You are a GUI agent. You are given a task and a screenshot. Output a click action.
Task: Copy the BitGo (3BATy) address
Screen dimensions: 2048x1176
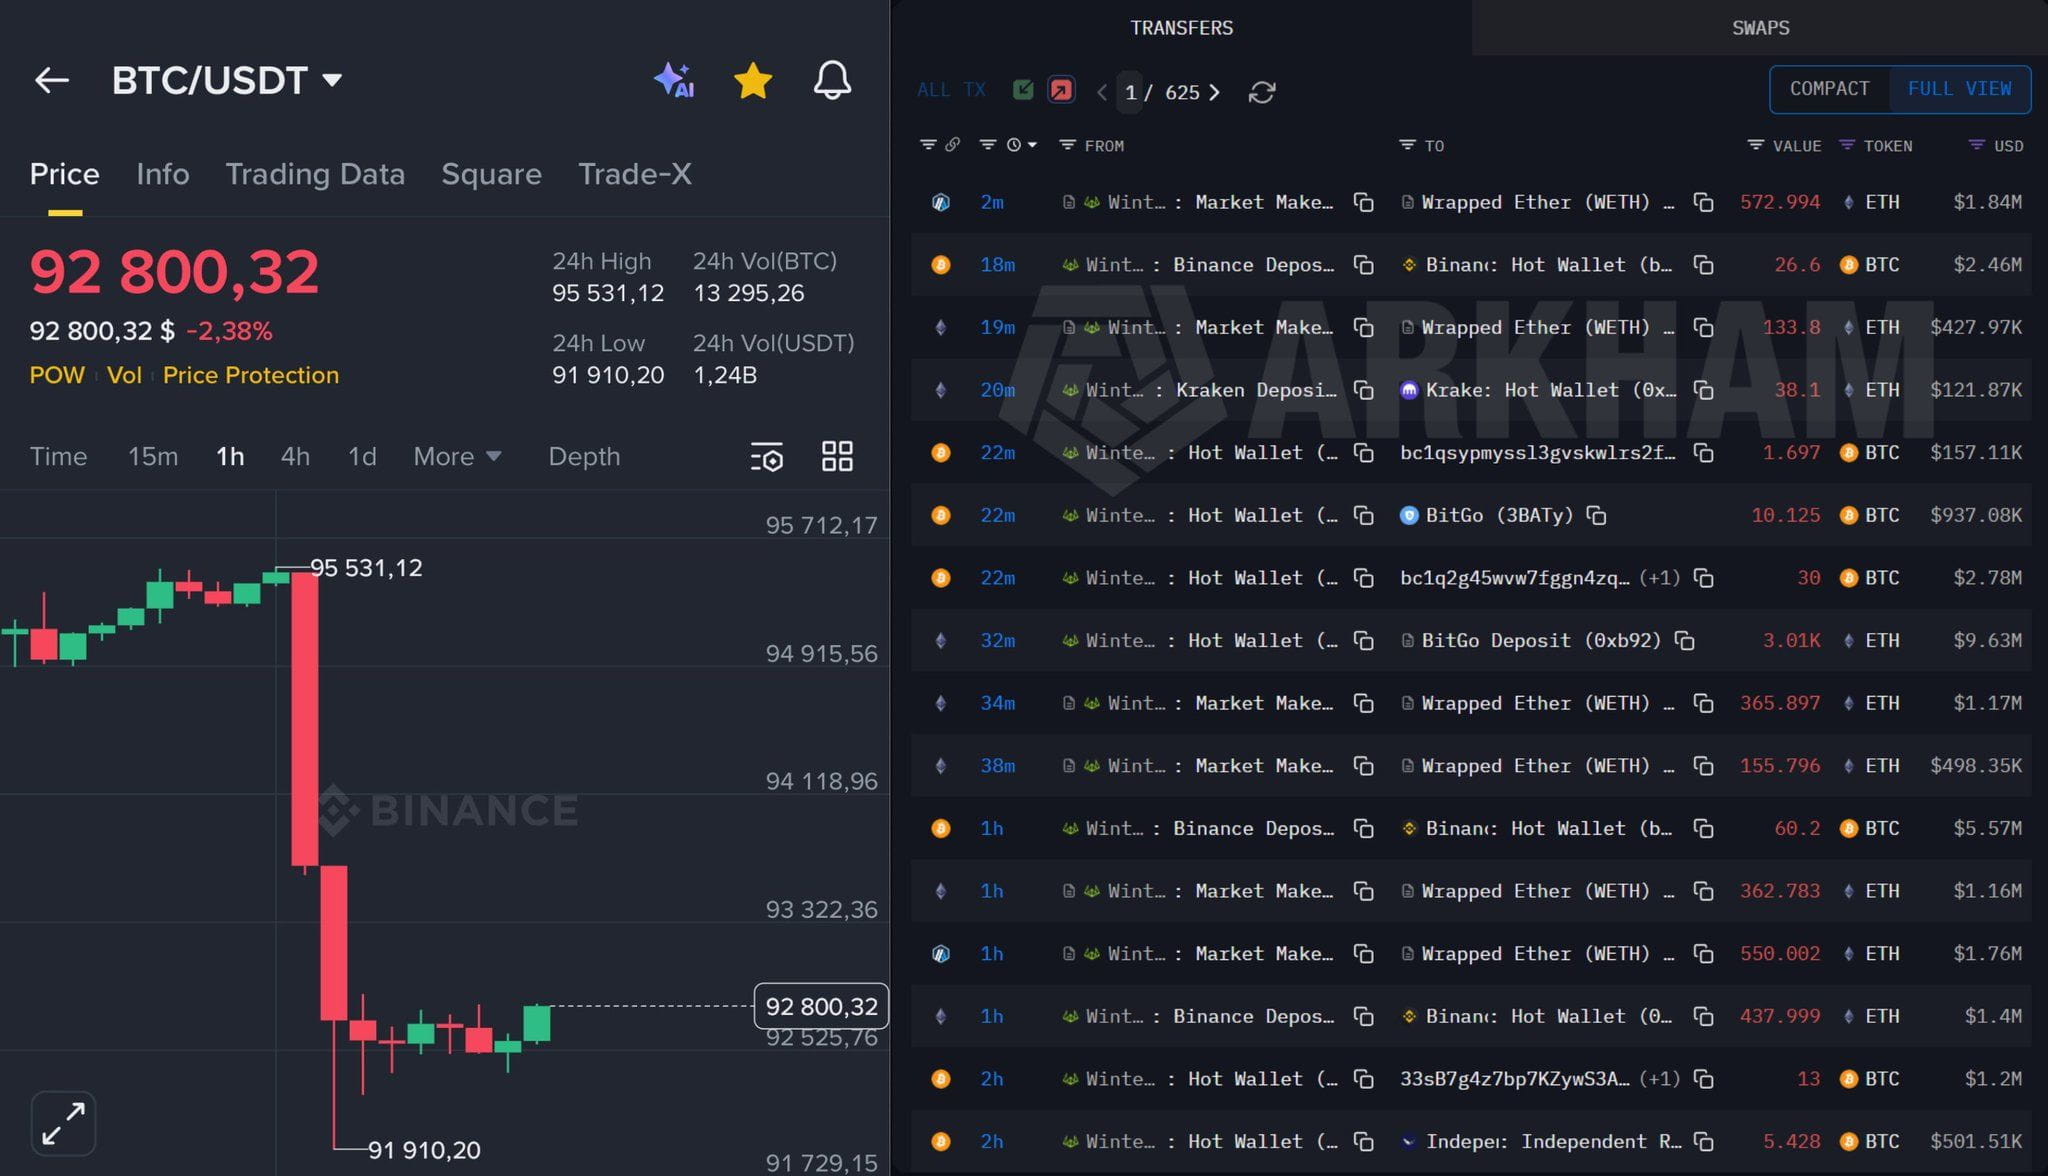tap(1597, 515)
